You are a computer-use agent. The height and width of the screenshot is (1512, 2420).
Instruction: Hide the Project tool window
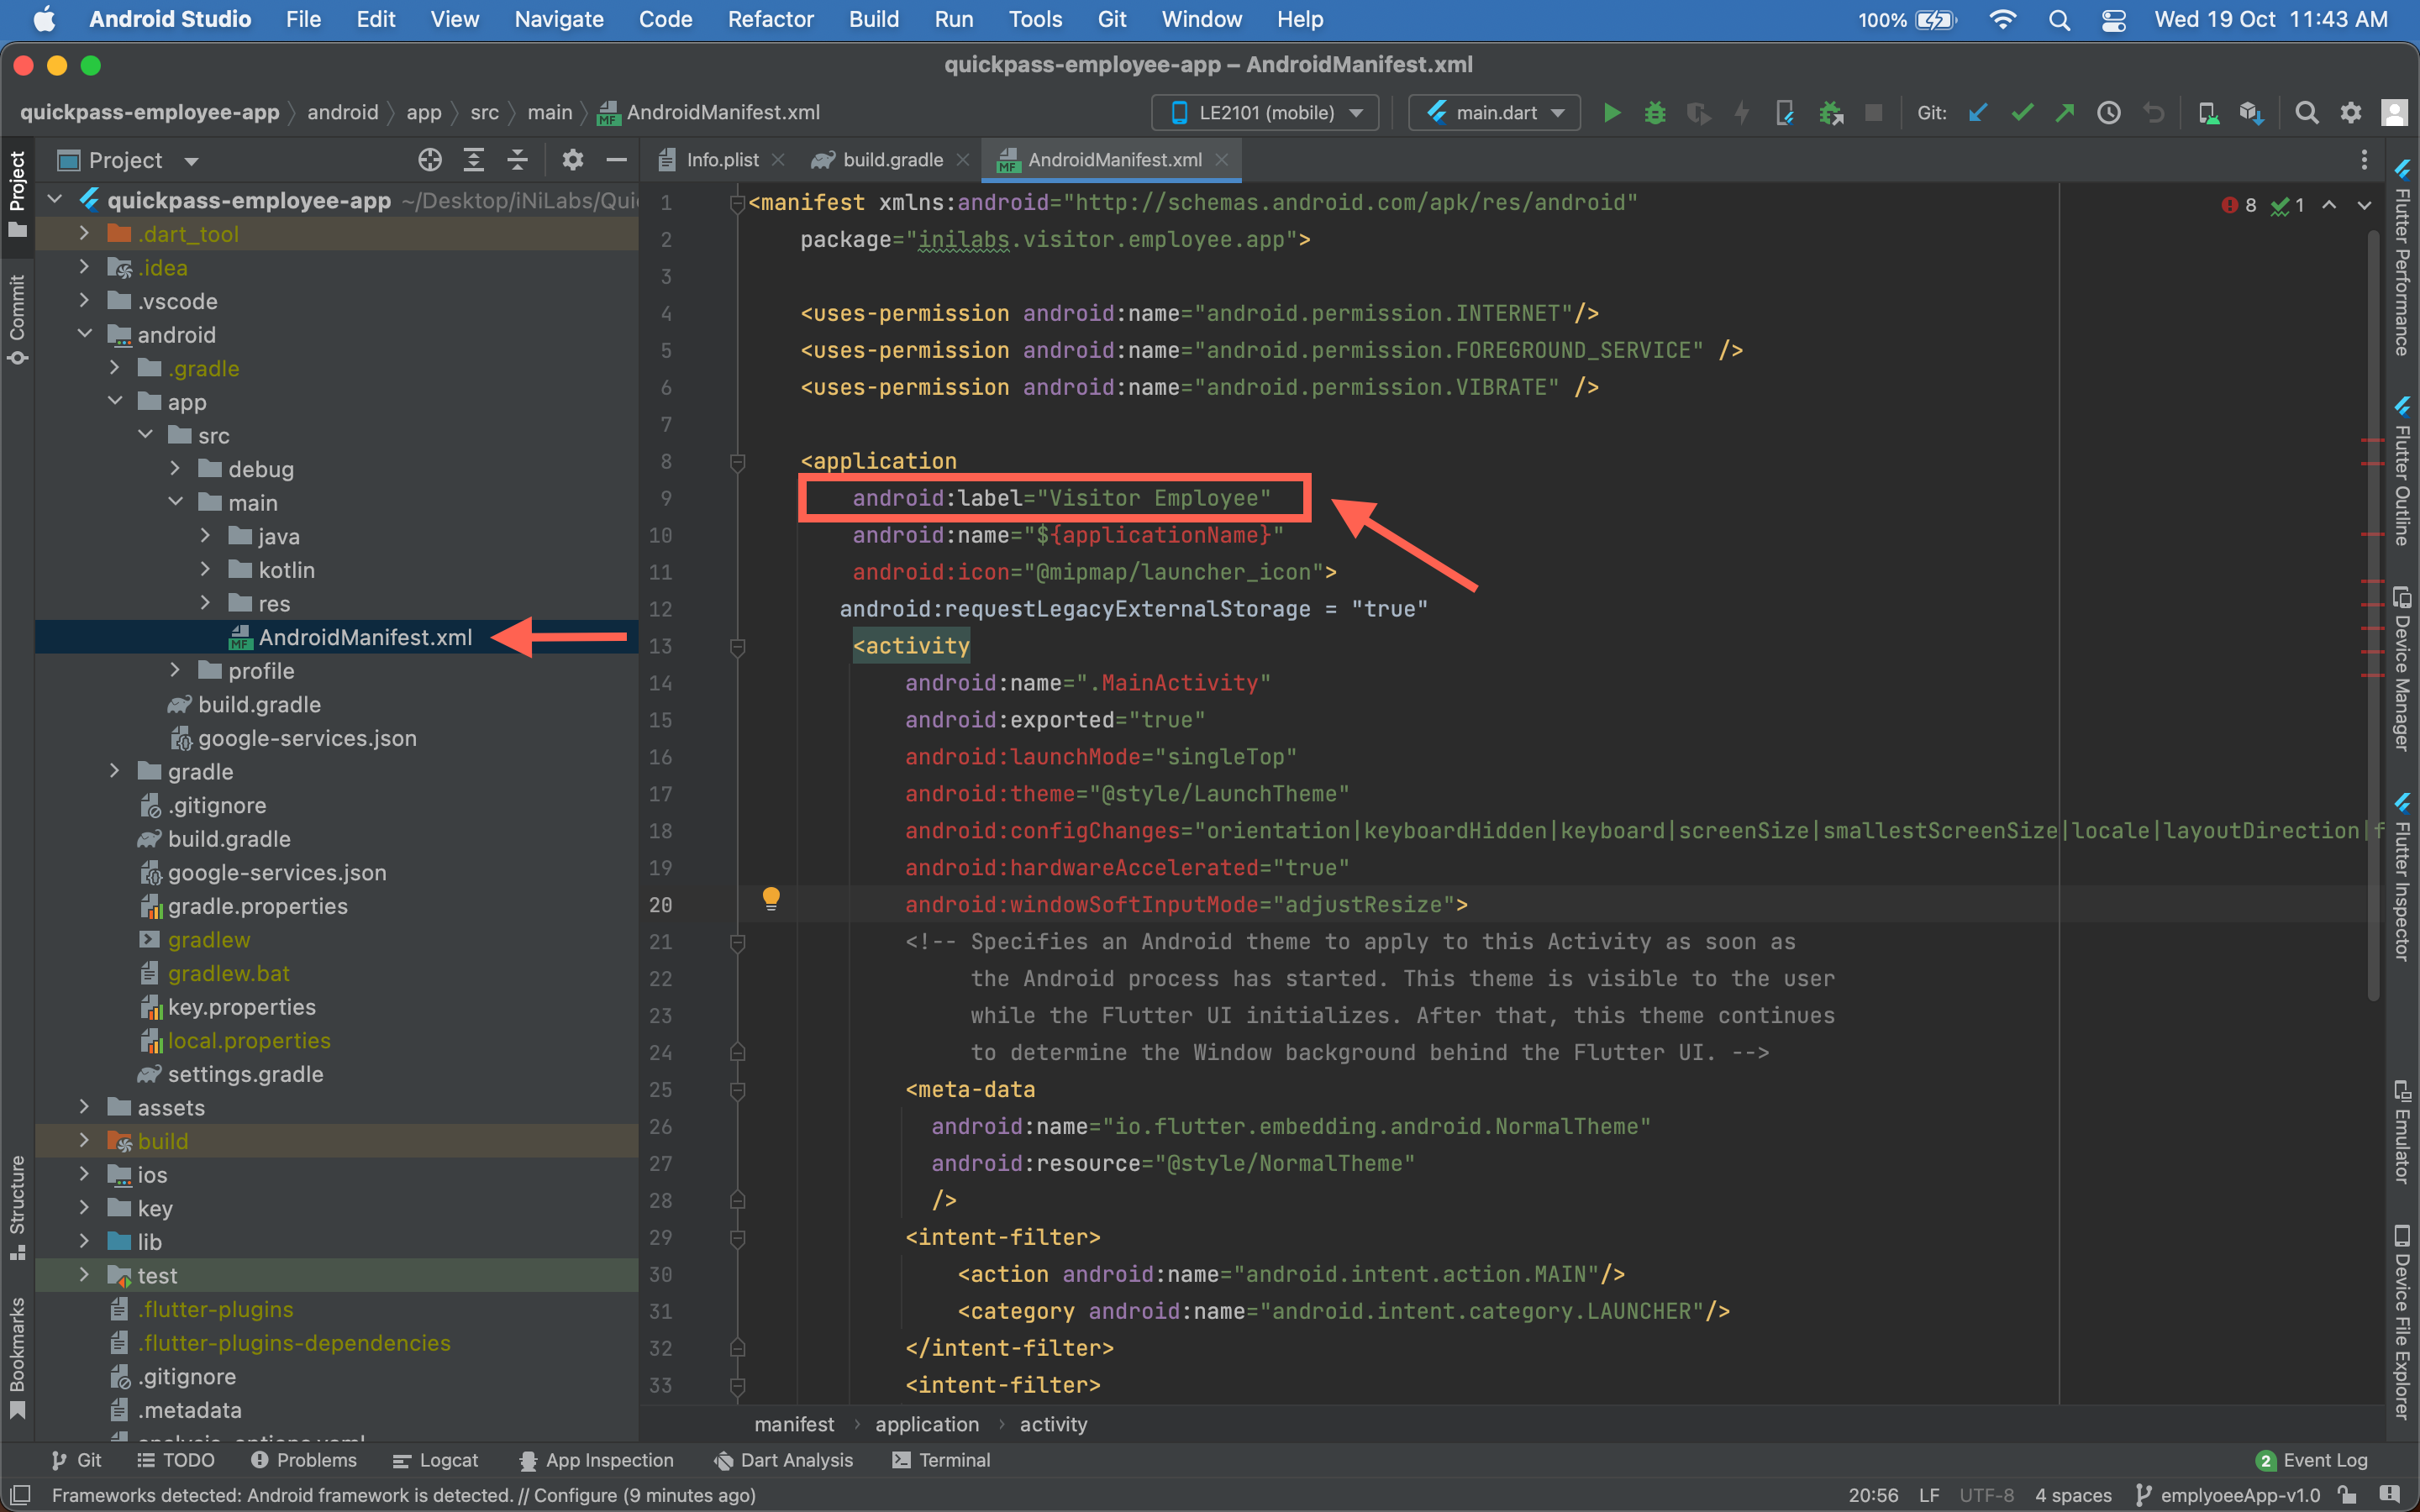click(616, 160)
